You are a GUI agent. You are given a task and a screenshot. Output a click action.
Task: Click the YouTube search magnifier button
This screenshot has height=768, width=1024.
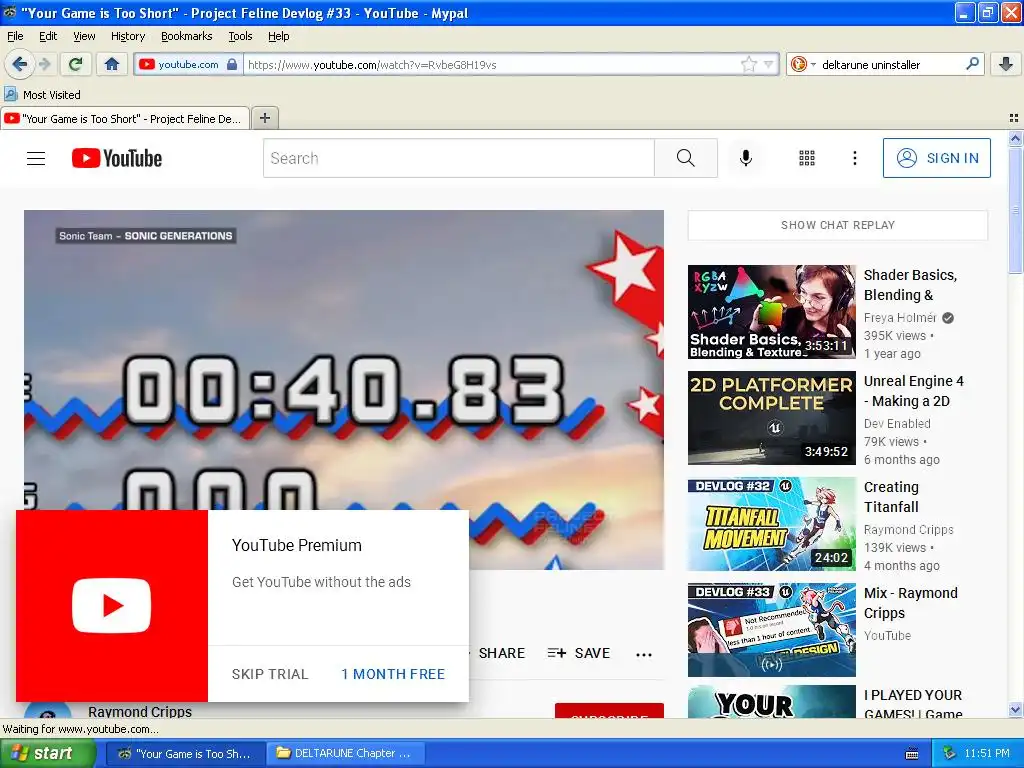pos(686,158)
